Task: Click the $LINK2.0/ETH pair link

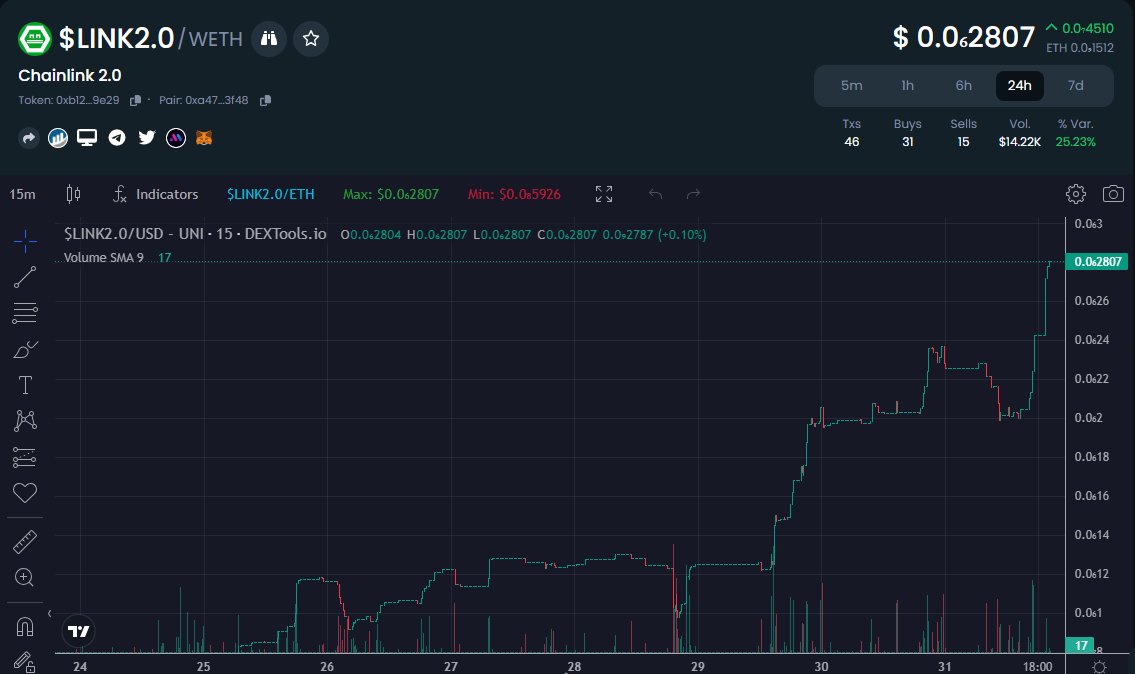Action: [270, 194]
